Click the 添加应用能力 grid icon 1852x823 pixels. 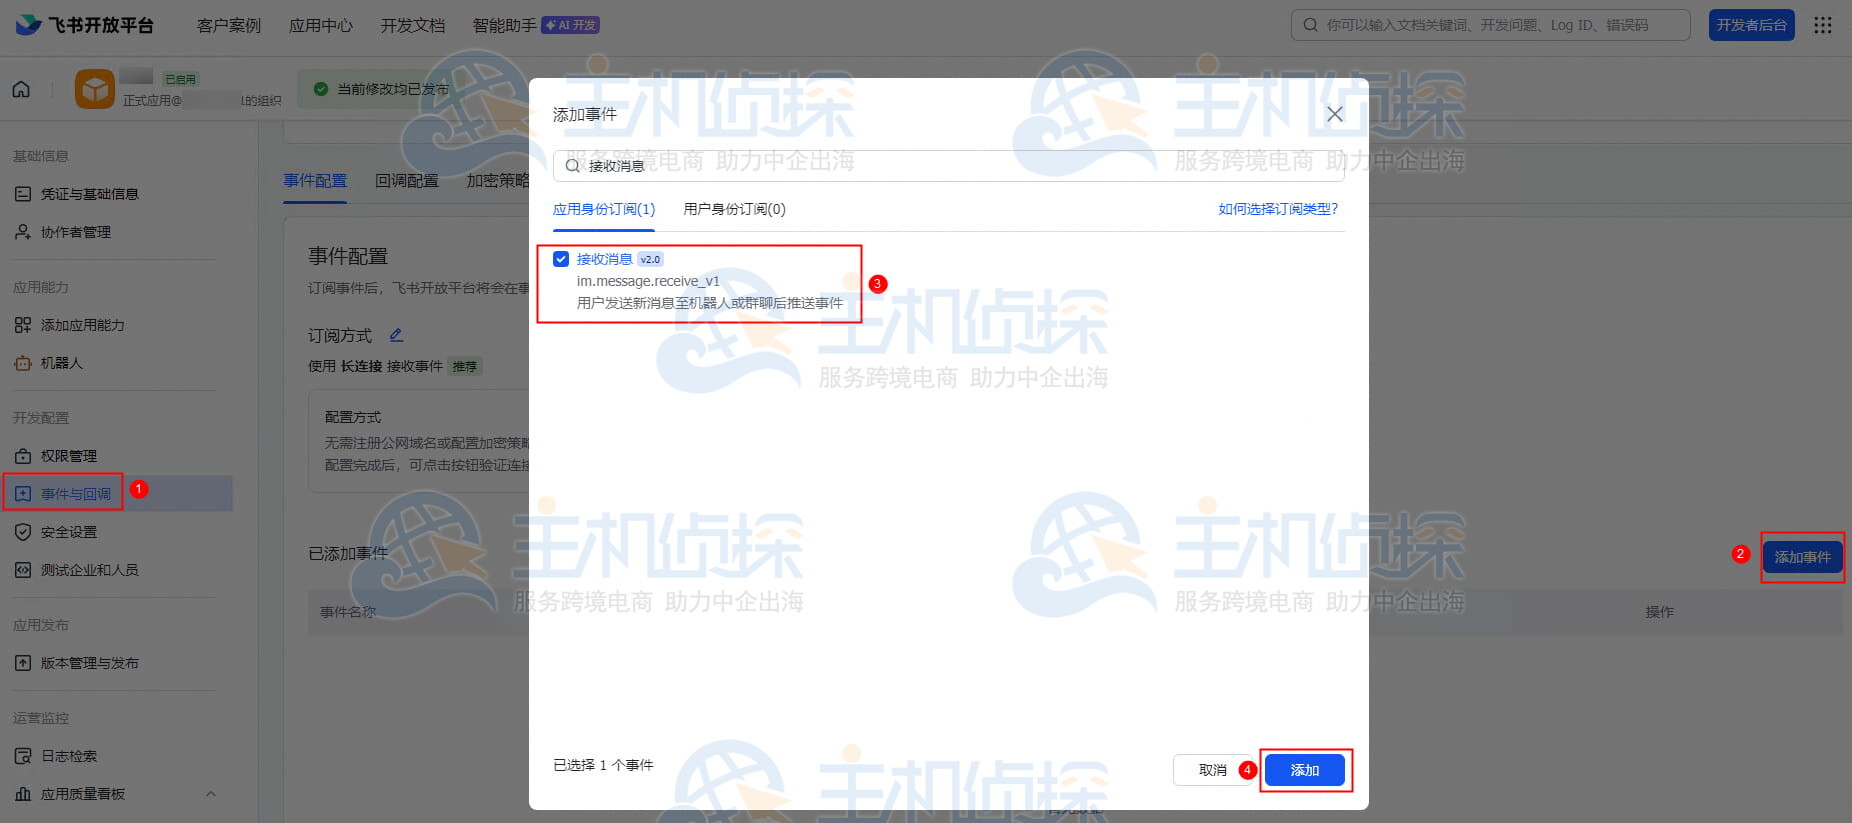[x=23, y=325]
